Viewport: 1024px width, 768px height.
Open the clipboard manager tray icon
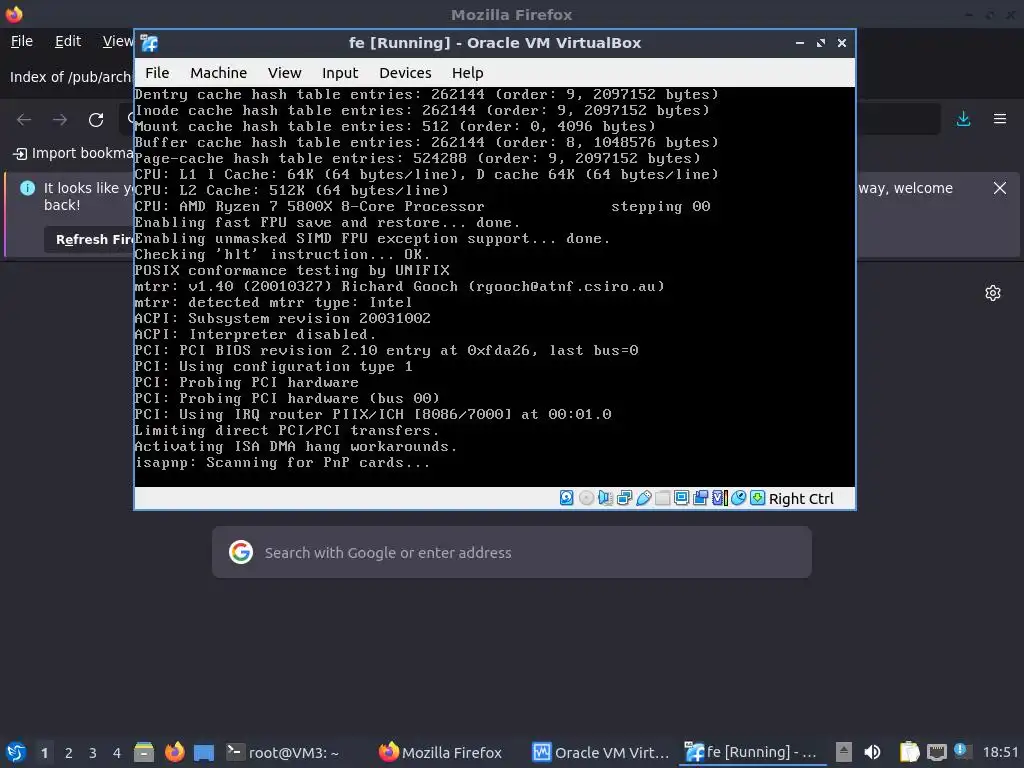click(909, 752)
